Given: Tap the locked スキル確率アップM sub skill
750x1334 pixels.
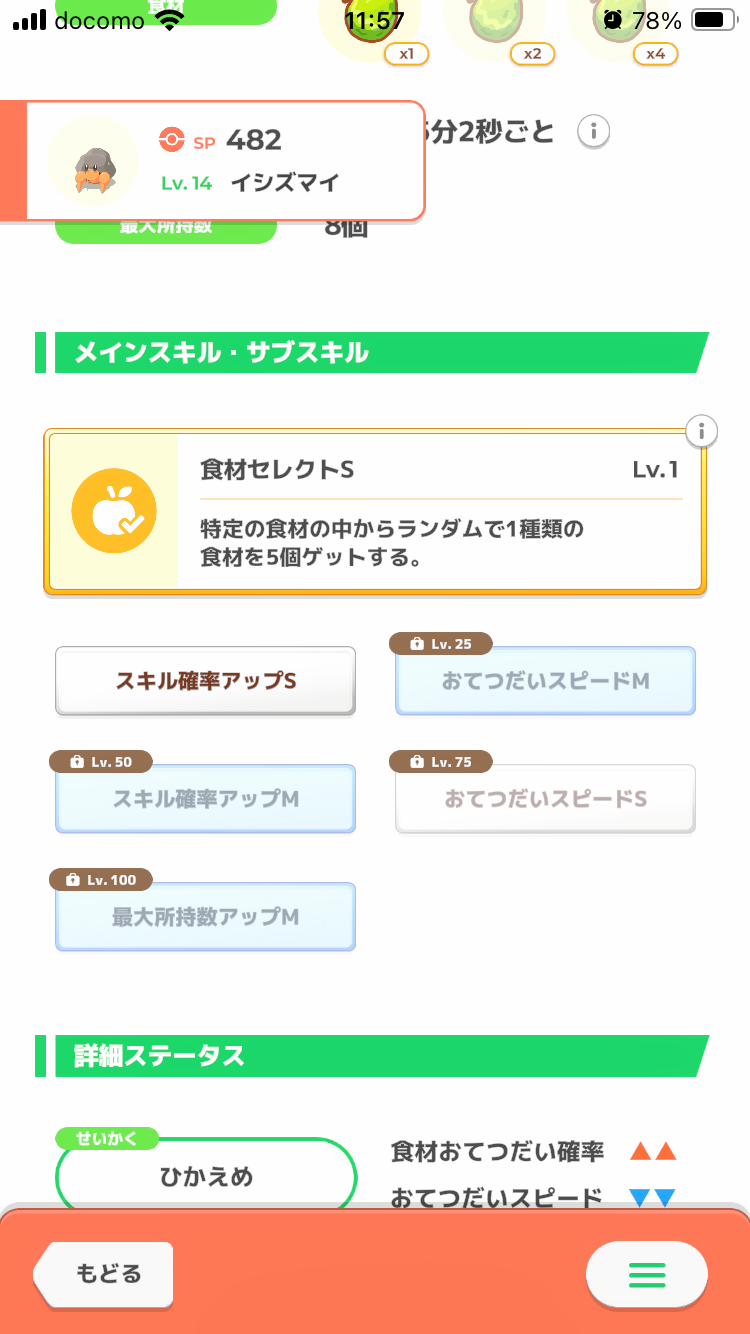Looking at the screenshot, I should pyautogui.click(x=205, y=799).
